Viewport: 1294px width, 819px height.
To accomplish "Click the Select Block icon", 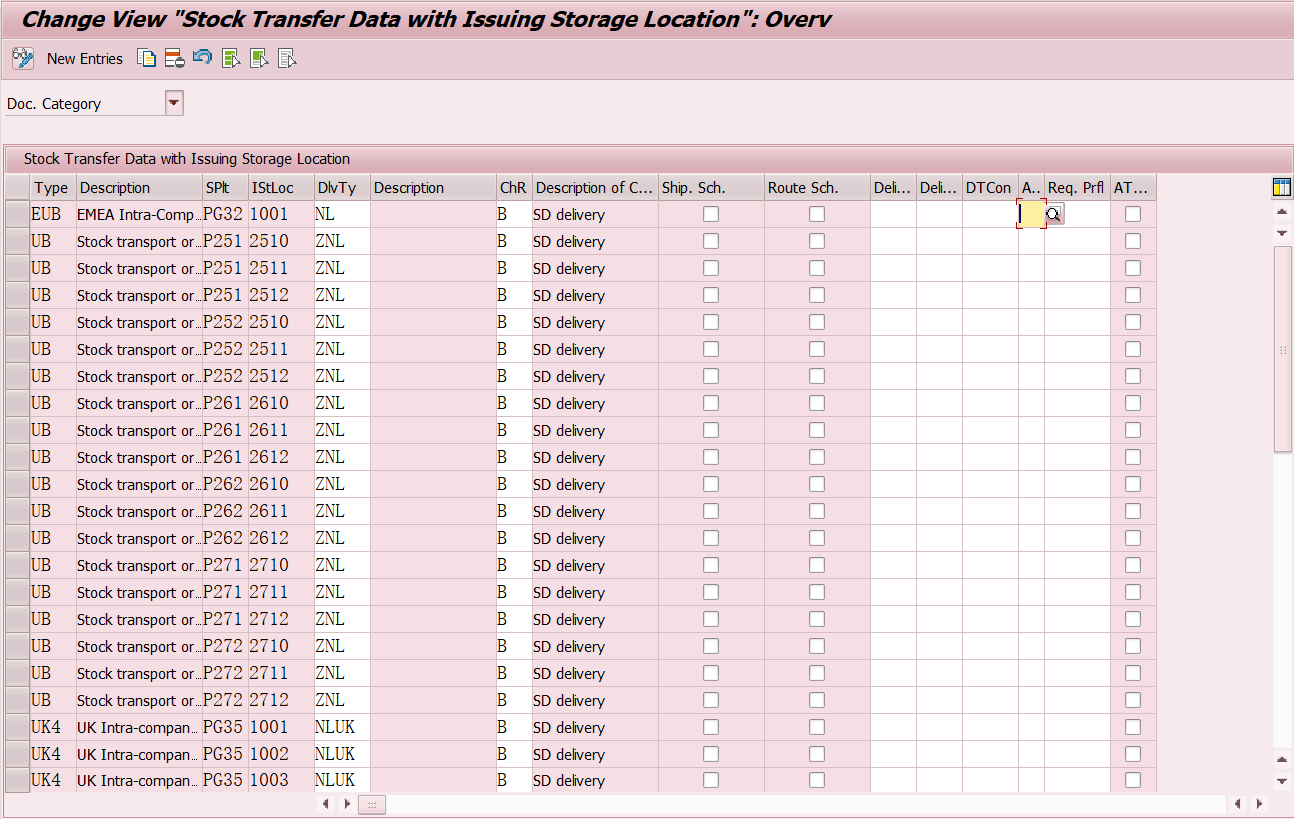I will [x=259, y=58].
